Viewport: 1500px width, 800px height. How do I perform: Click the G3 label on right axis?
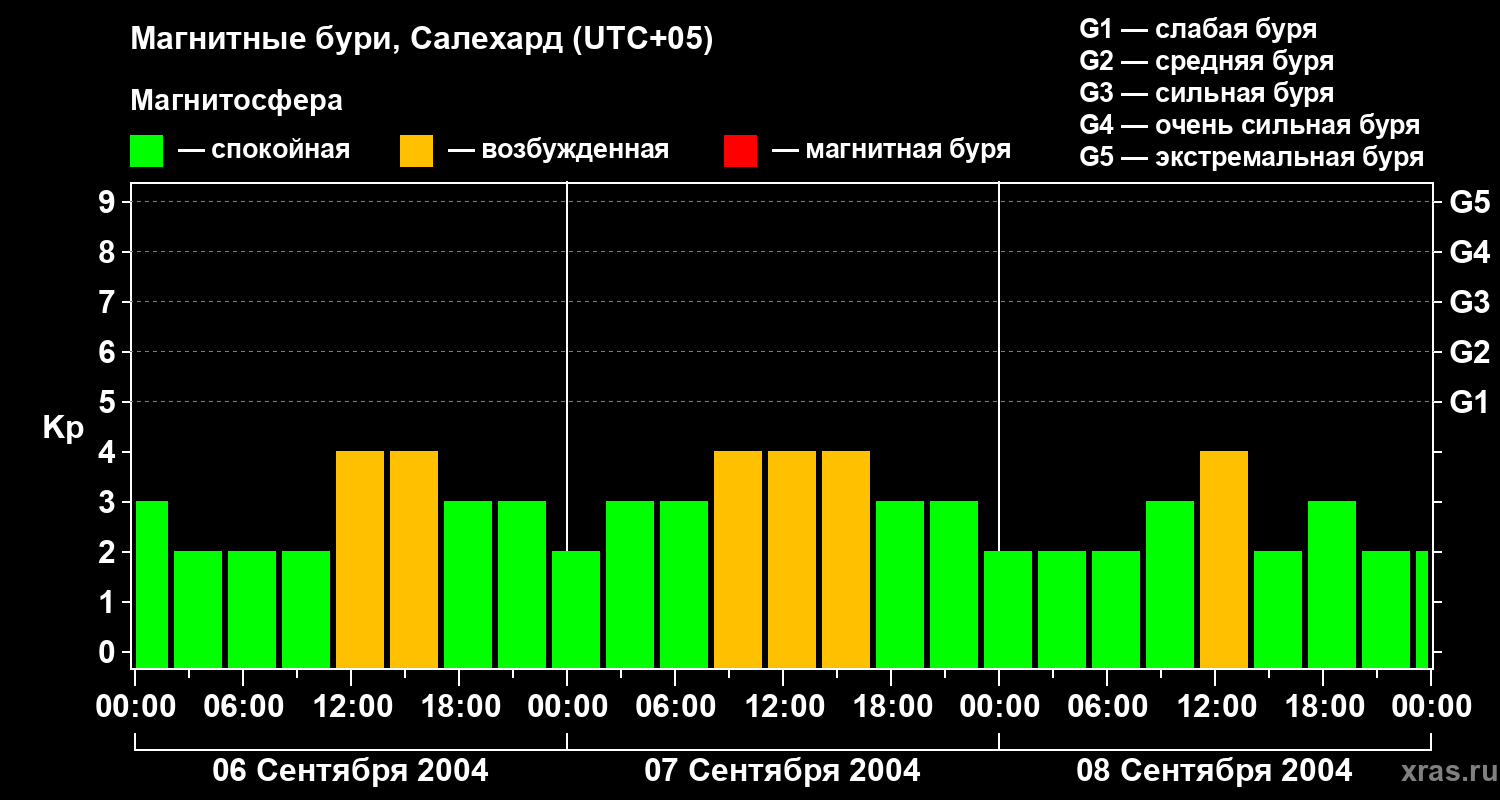[x=1469, y=302]
